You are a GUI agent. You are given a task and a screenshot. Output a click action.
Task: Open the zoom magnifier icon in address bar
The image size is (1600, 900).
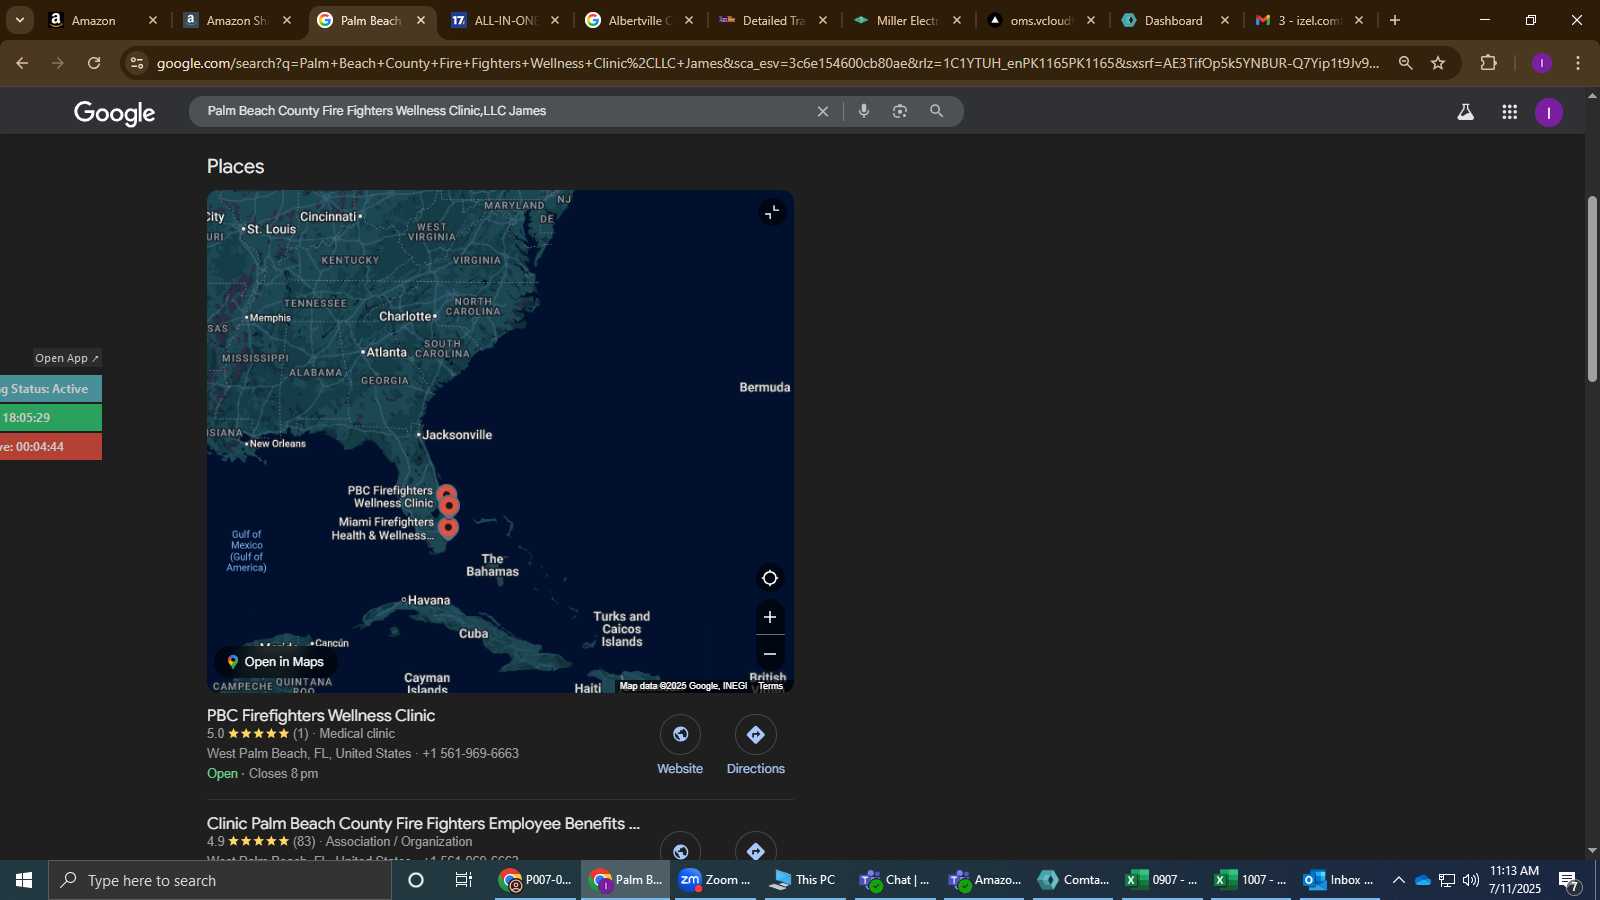point(1405,63)
